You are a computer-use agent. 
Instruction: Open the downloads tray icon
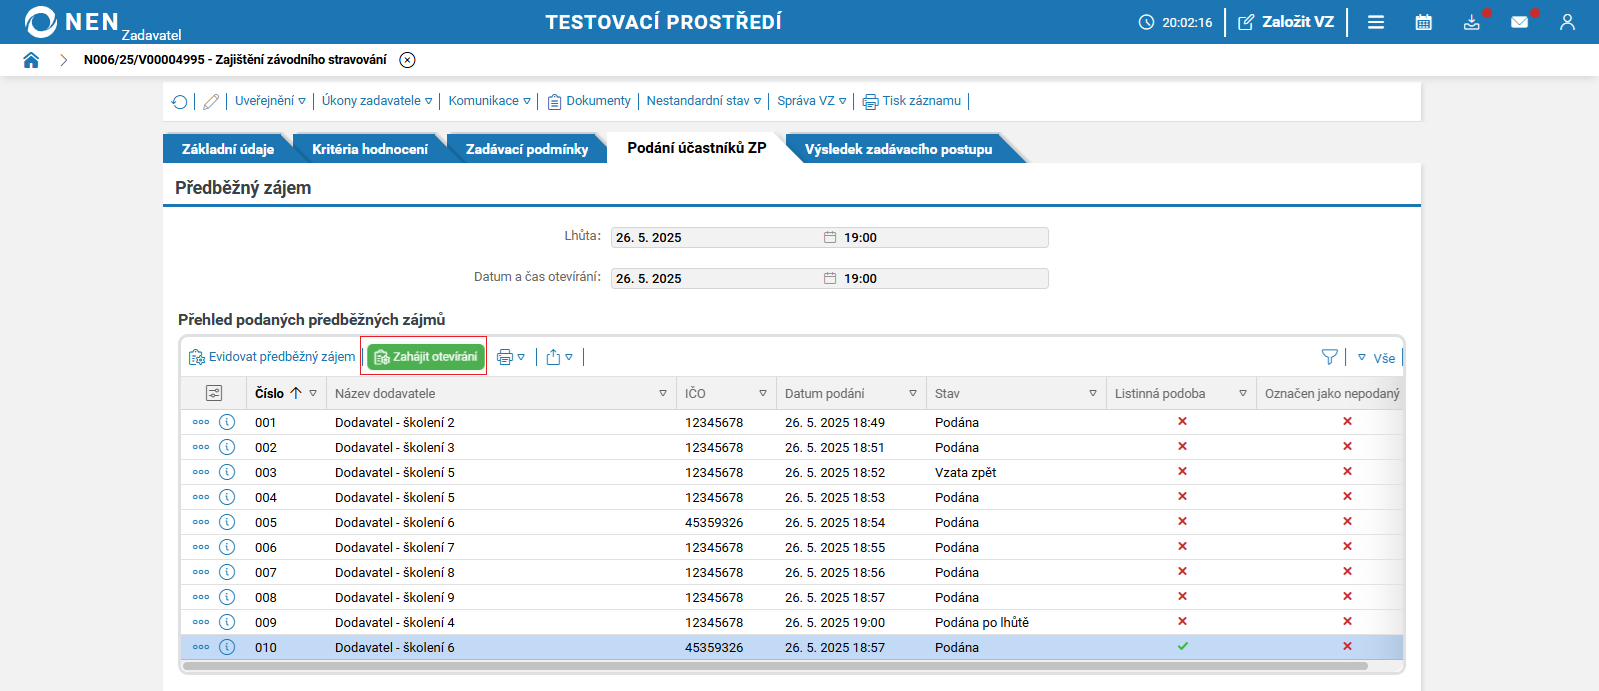pyautogui.click(x=1472, y=22)
